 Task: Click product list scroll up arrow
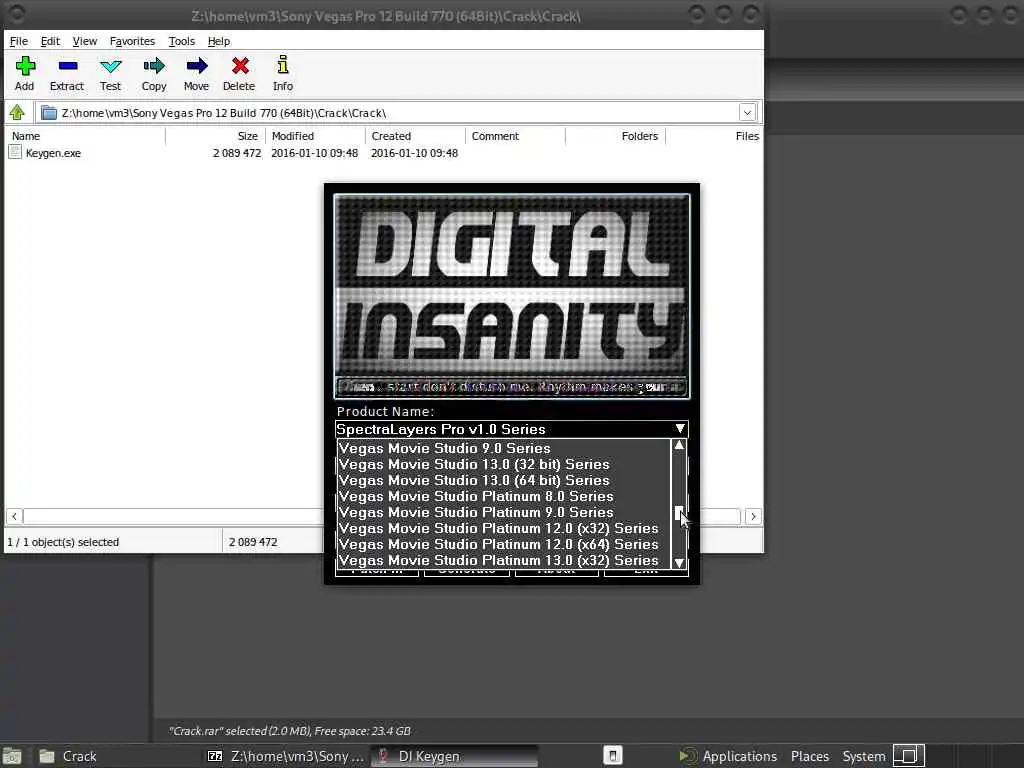tap(679, 445)
